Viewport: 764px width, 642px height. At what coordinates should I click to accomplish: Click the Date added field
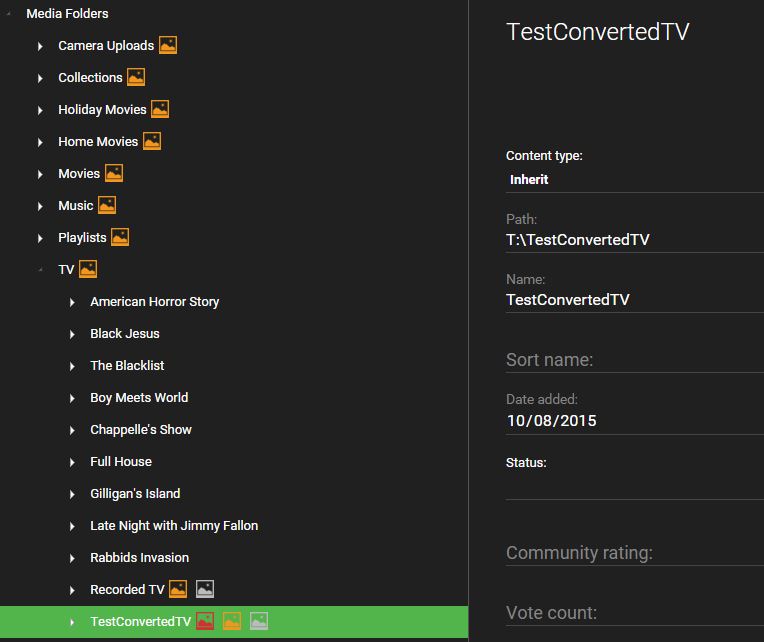point(635,421)
